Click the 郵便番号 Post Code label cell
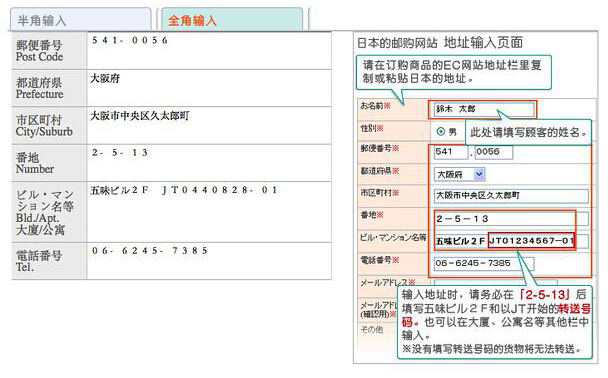Screen dimensions: 608x378 pyautogui.click(x=49, y=51)
